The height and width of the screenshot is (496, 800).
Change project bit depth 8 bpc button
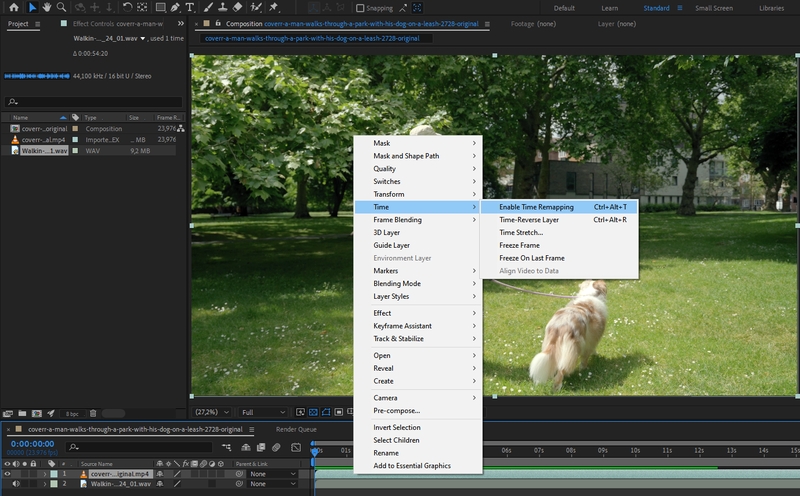(x=72, y=413)
